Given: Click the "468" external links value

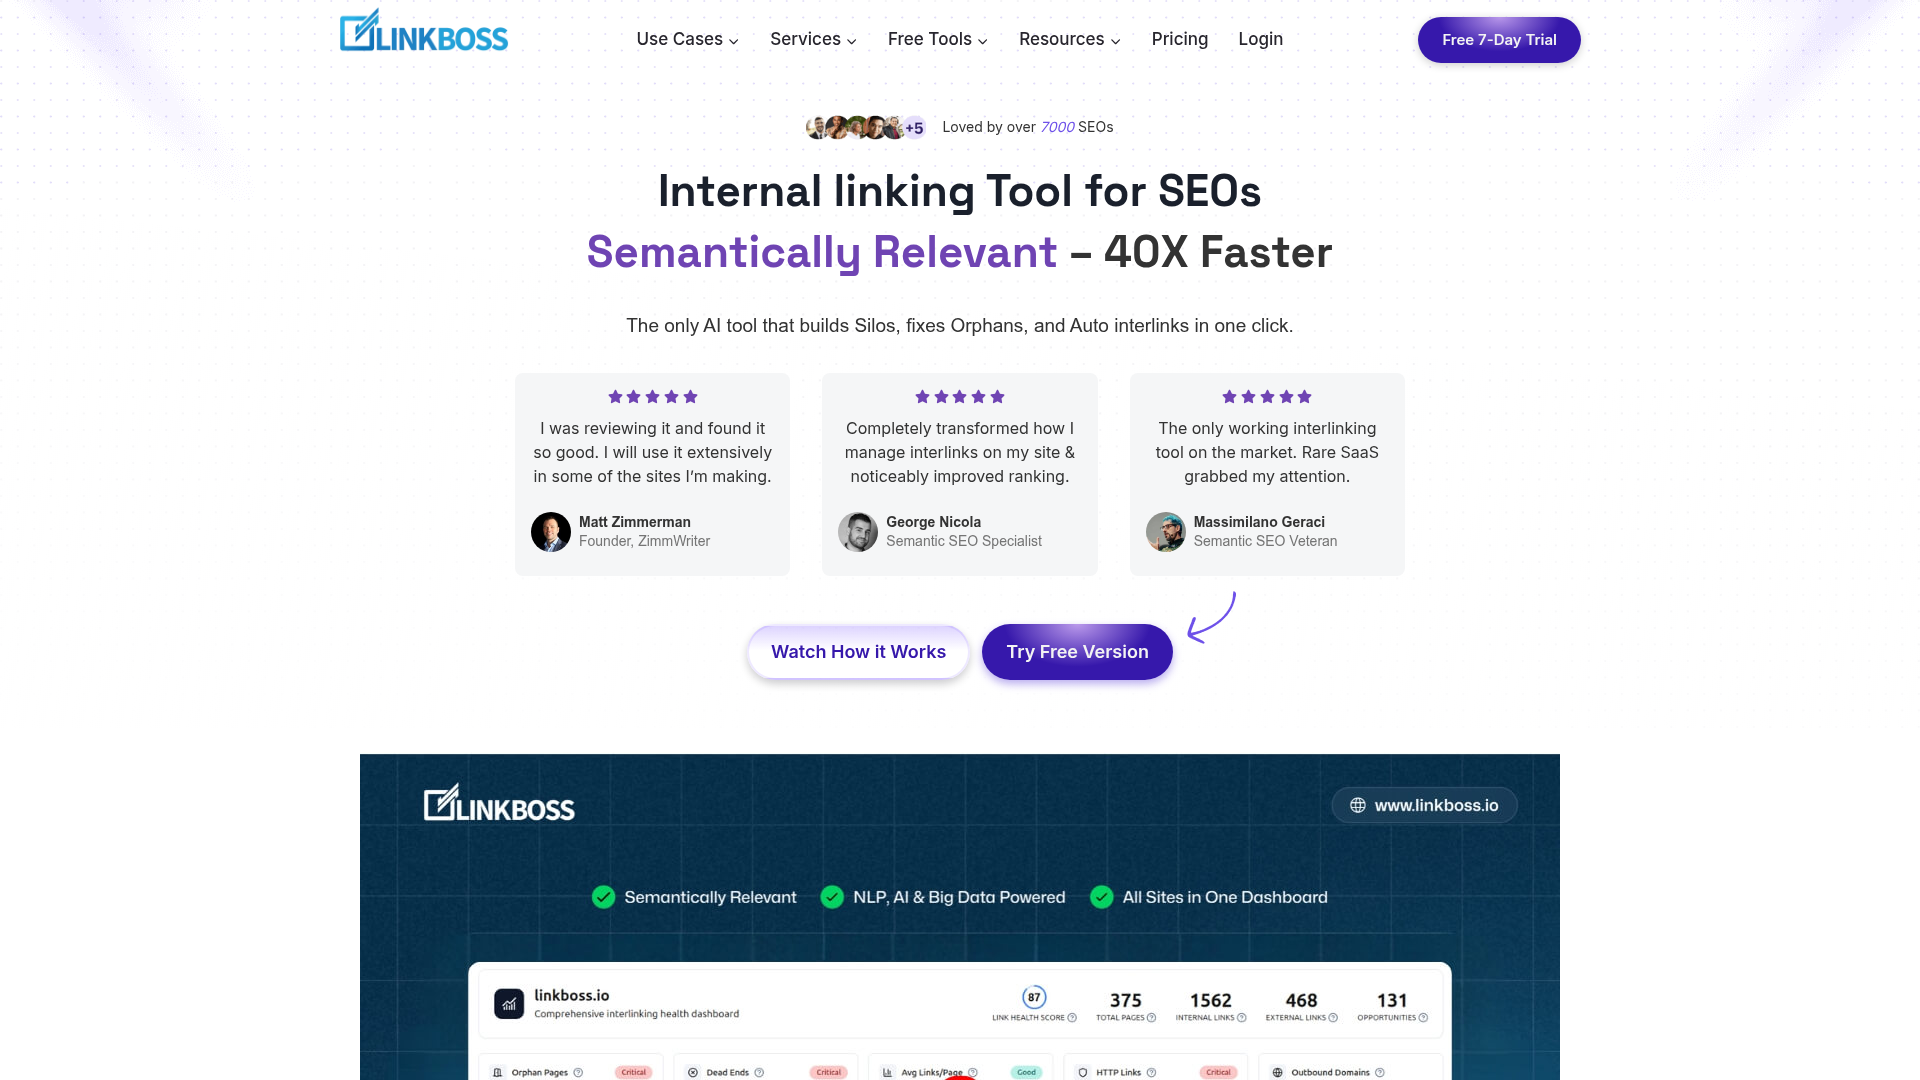Looking at the screenshot, I should (1302, 1000).
